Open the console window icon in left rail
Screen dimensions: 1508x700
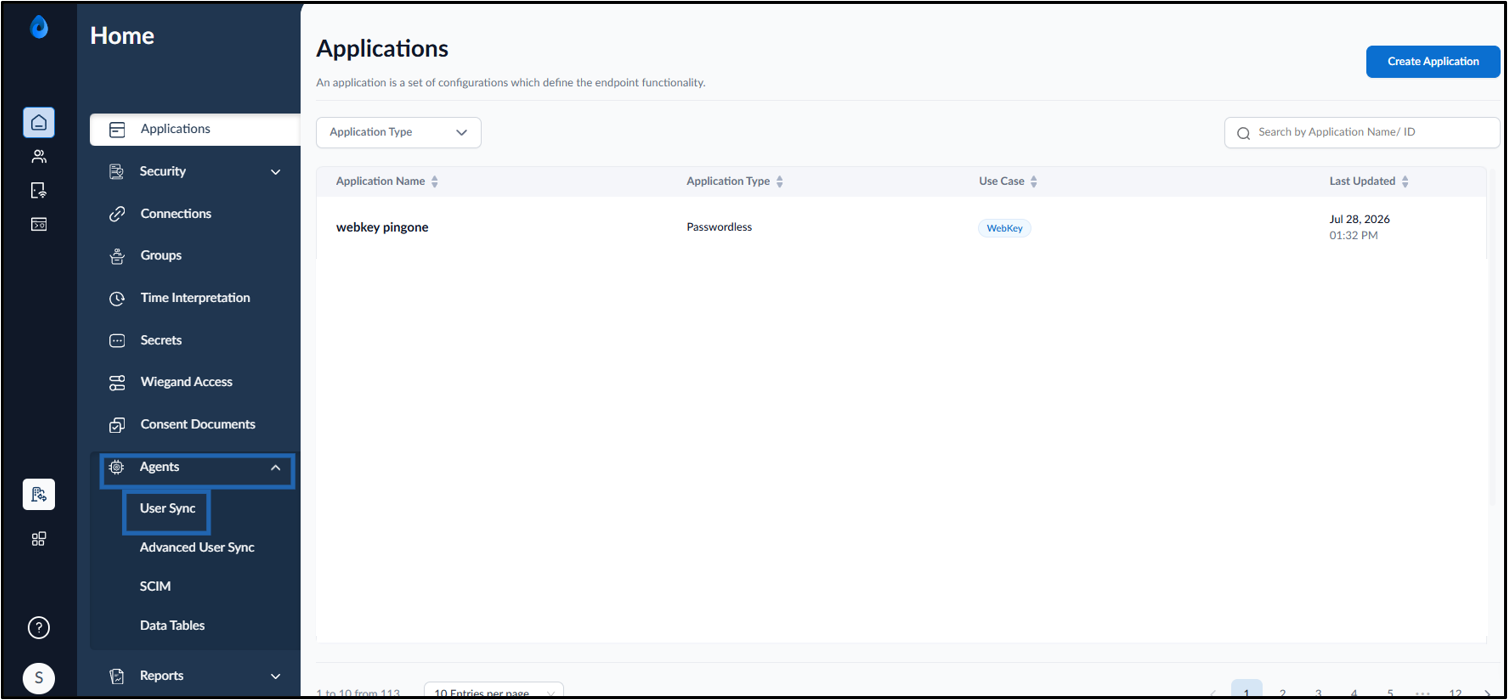pos(39,224)
